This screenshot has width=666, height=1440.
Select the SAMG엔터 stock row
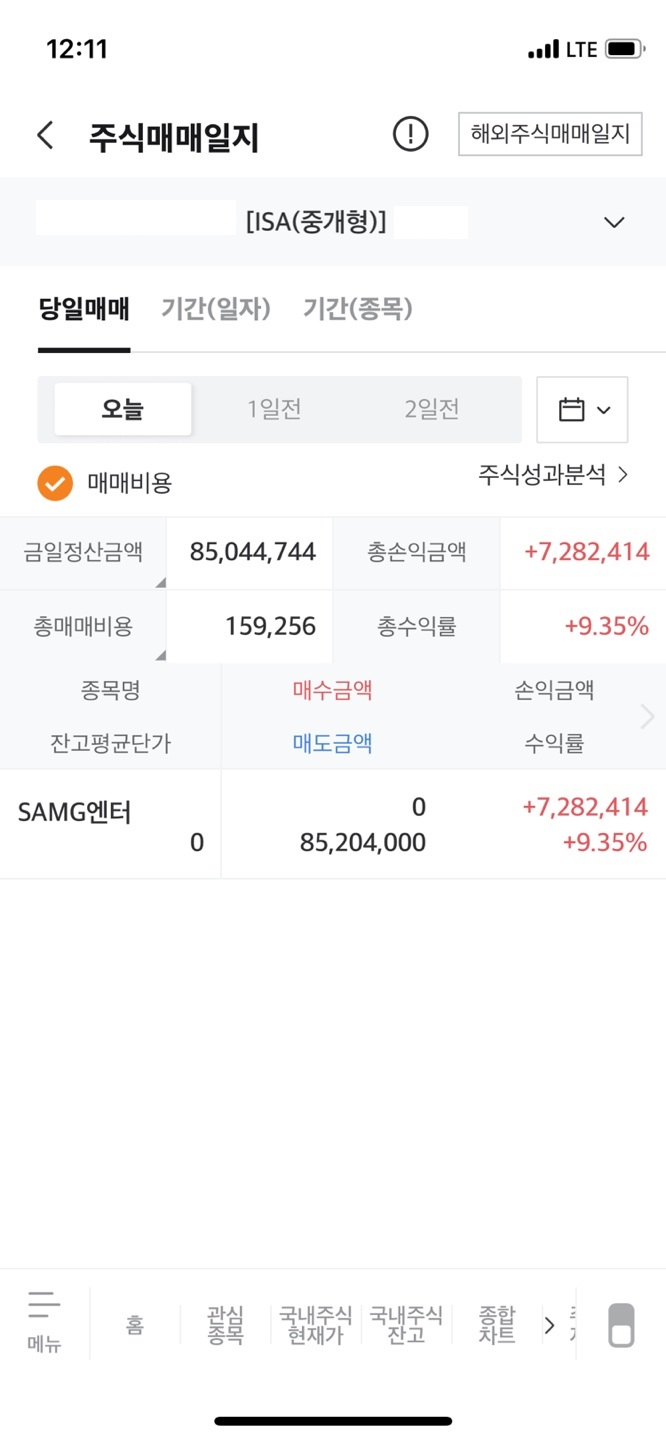[x=333, y=824]
